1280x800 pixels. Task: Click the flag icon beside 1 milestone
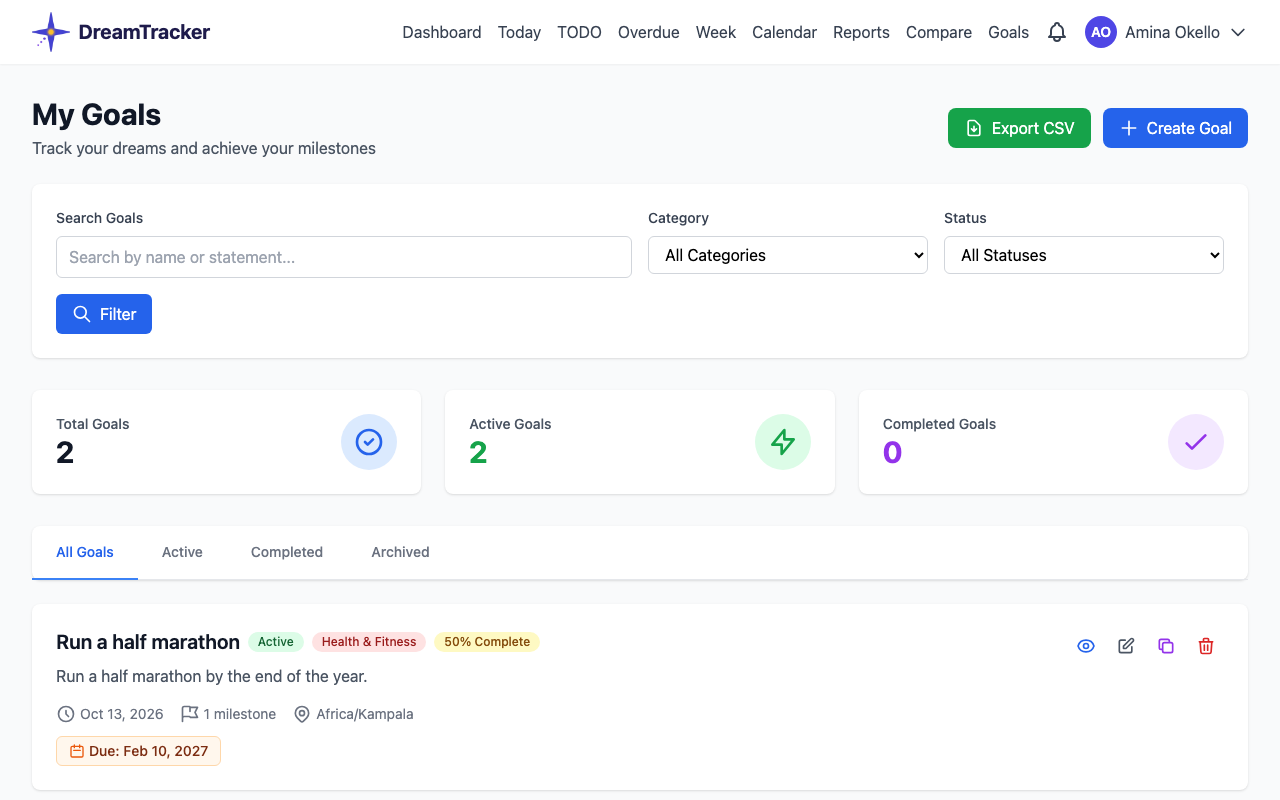(x=189, y=714)
